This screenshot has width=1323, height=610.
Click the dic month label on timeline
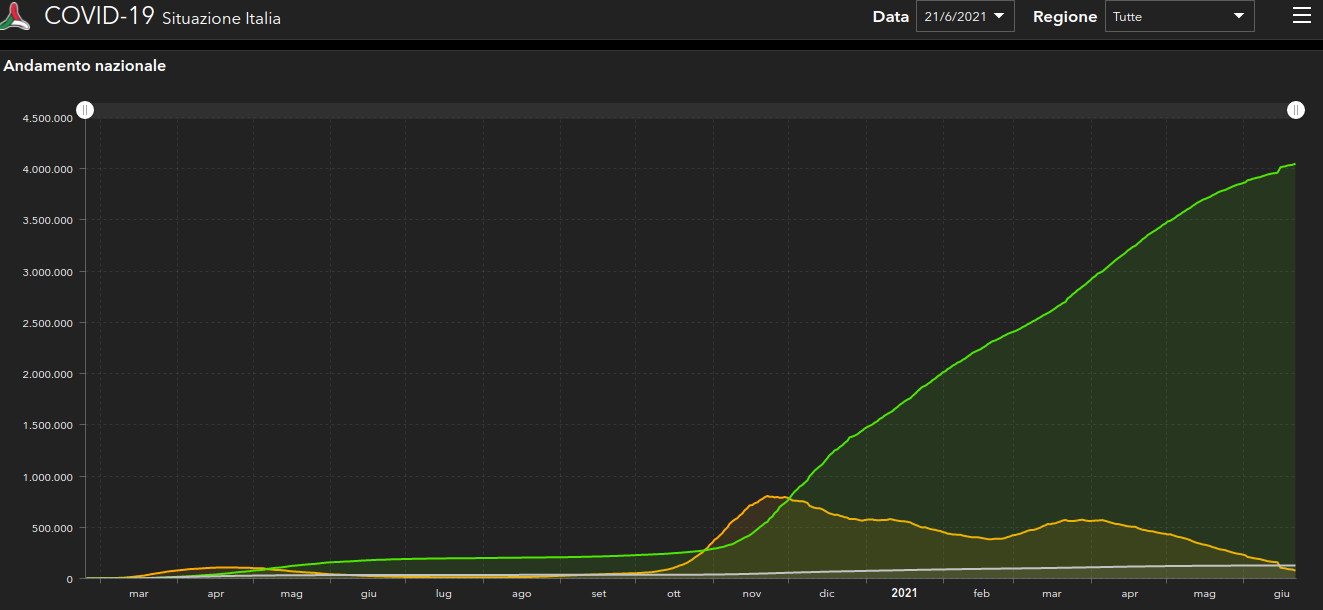[826, 594]
